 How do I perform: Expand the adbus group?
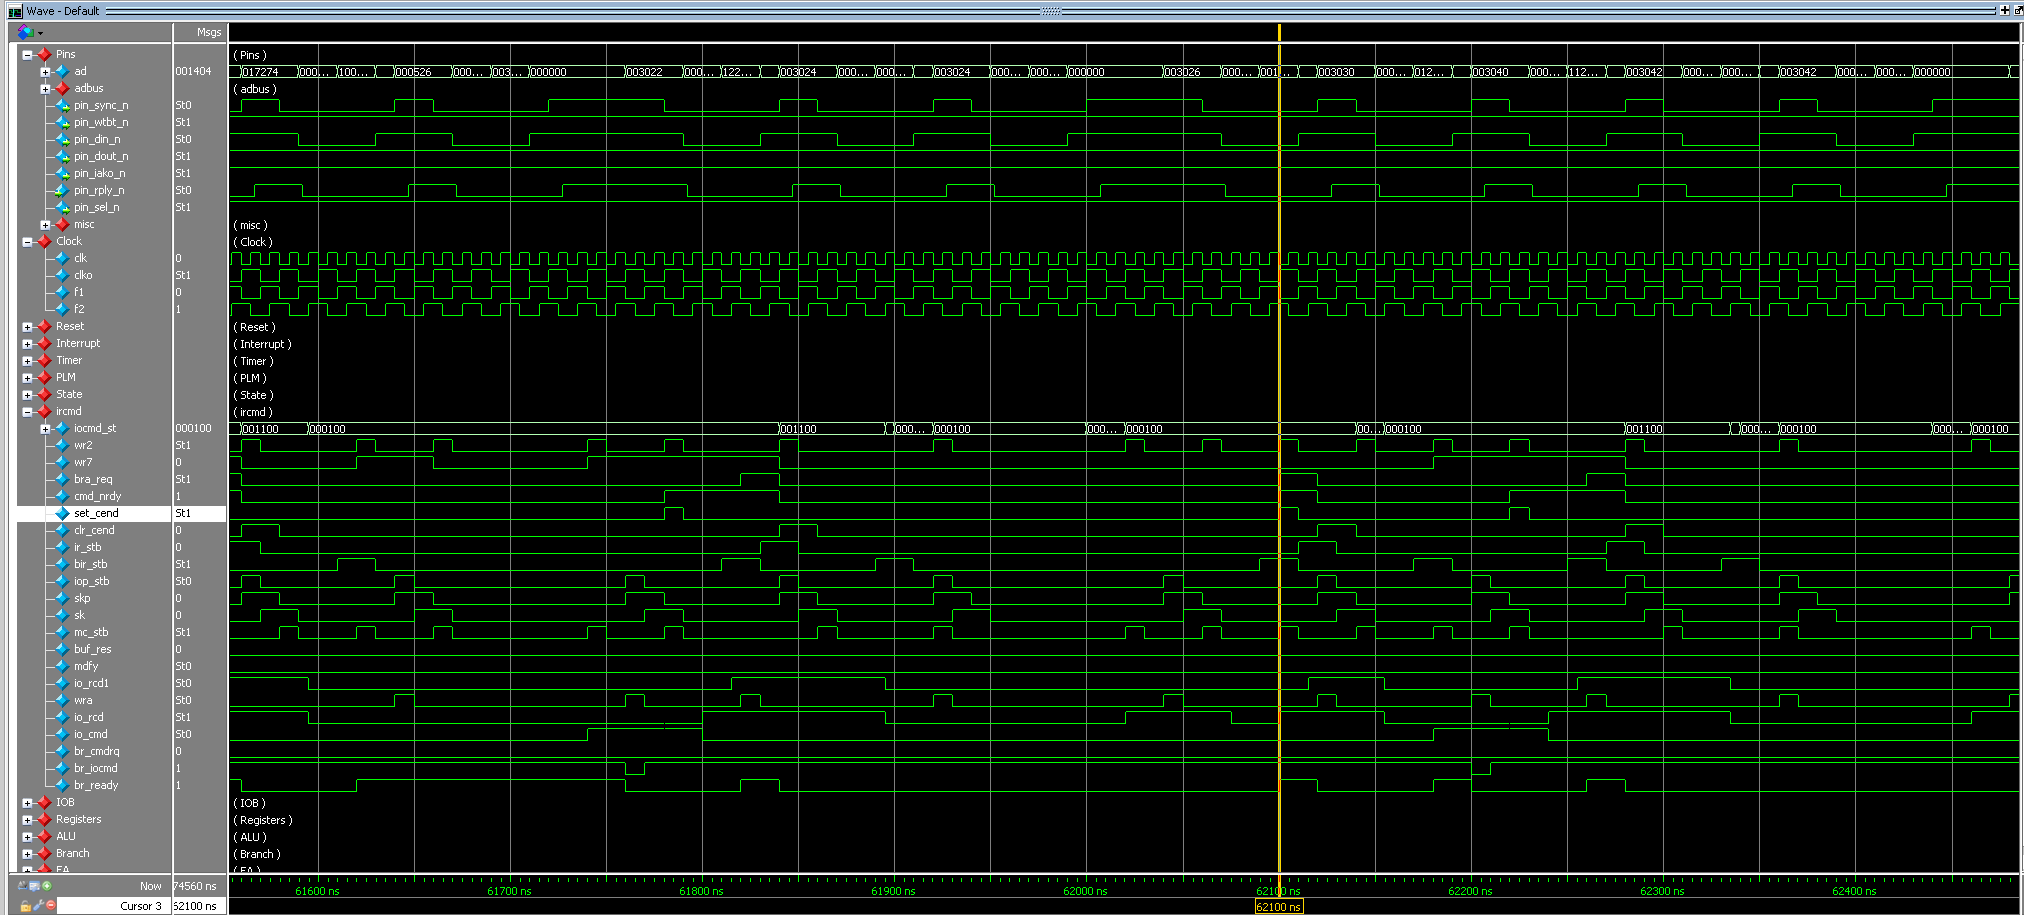(x=45, y=89)
